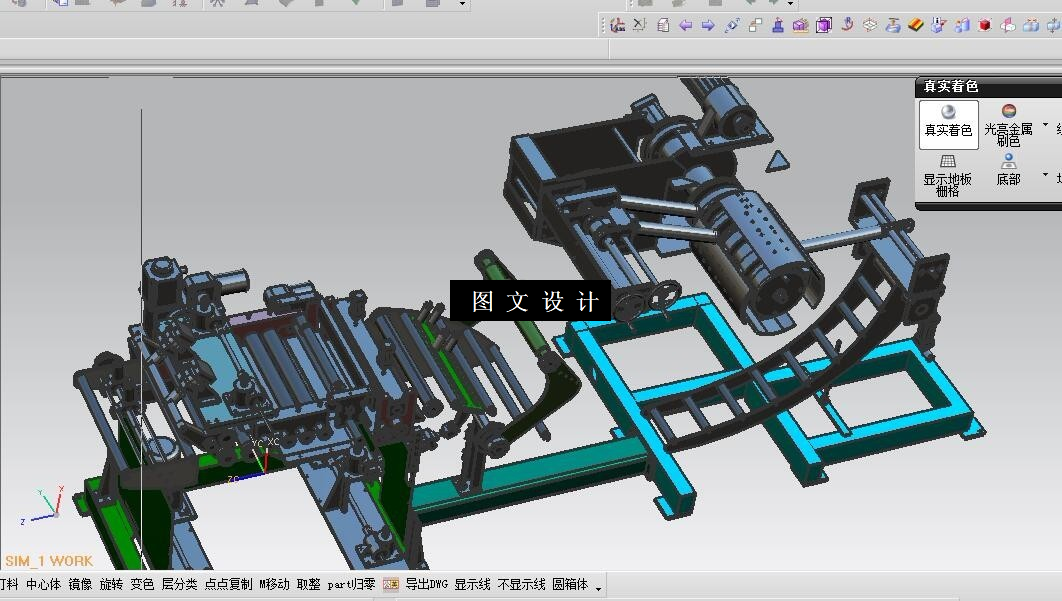Click the document list icon in toolbar
Viewport: 1062px width, 601px height.
tap(663, 26)
